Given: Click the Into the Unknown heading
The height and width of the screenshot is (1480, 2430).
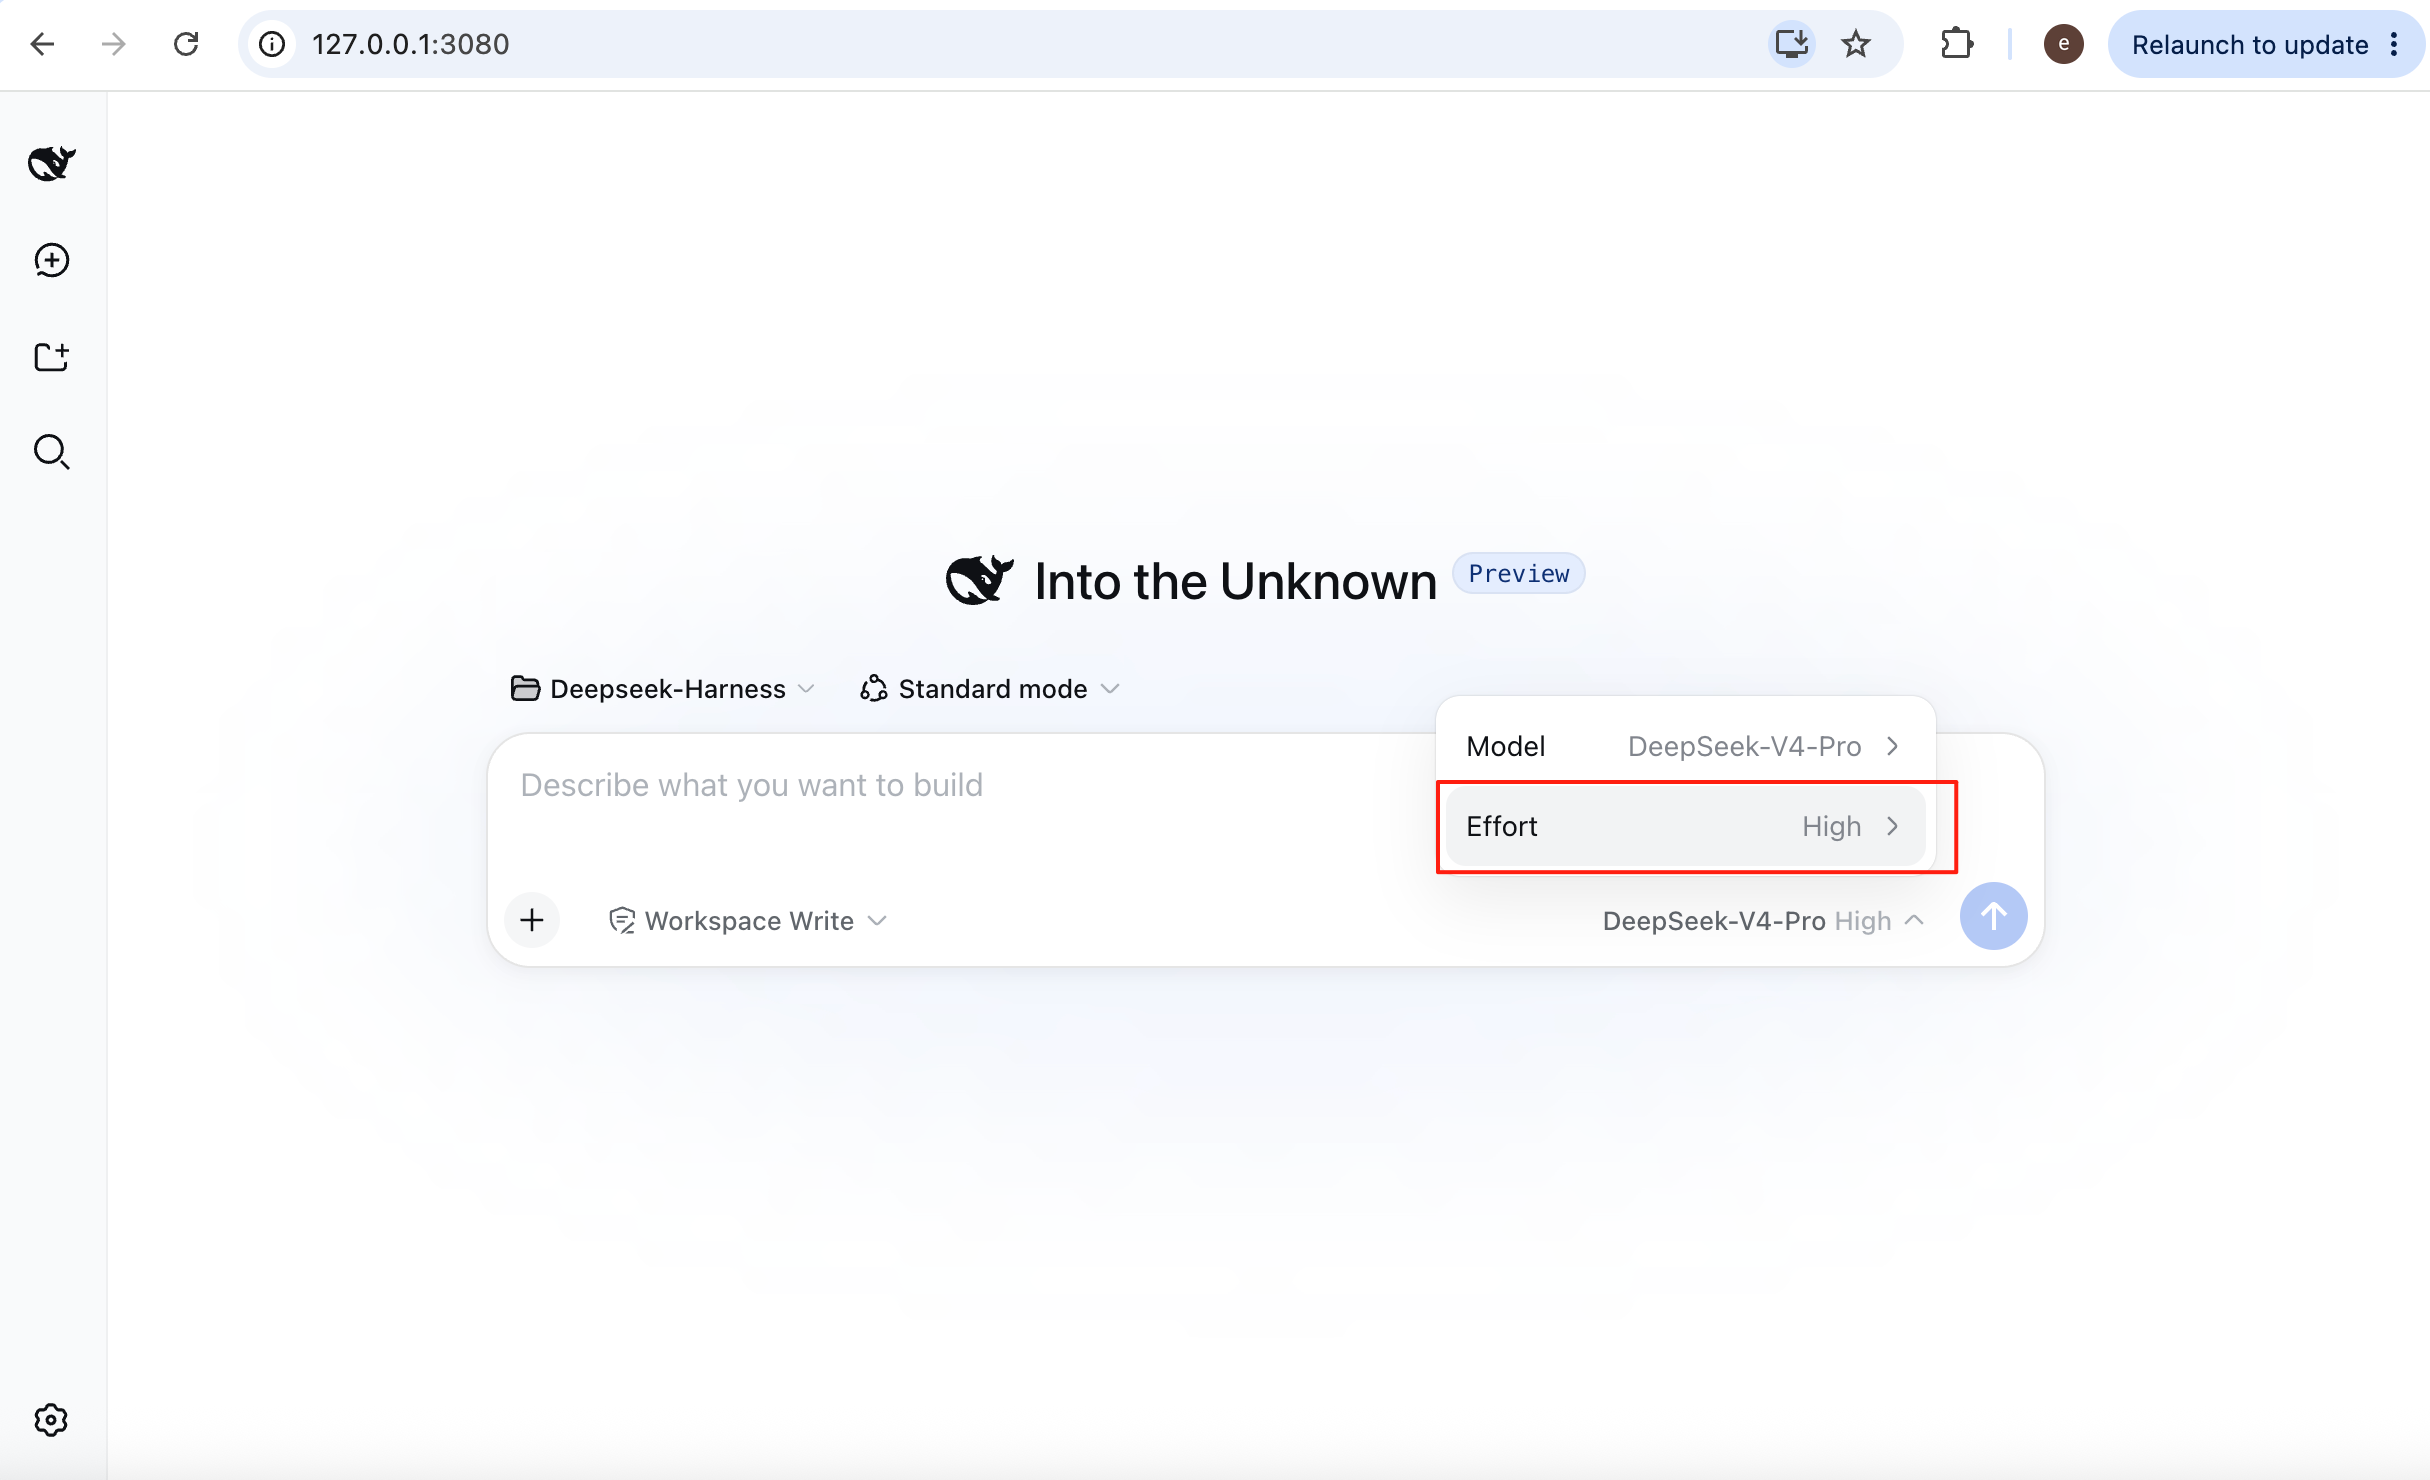Looking at the screenshot, I should pos(1235,581).
